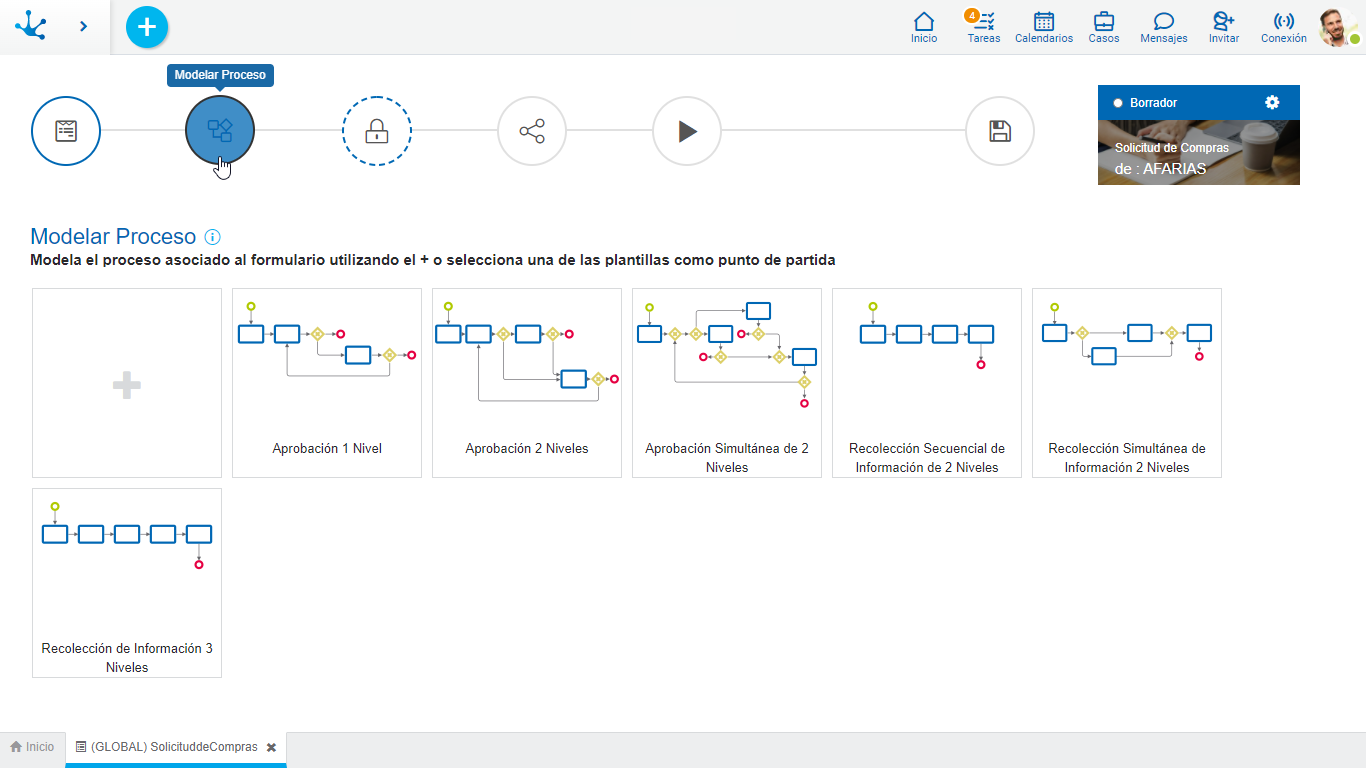Open user profile avatar

point(1338,28)
